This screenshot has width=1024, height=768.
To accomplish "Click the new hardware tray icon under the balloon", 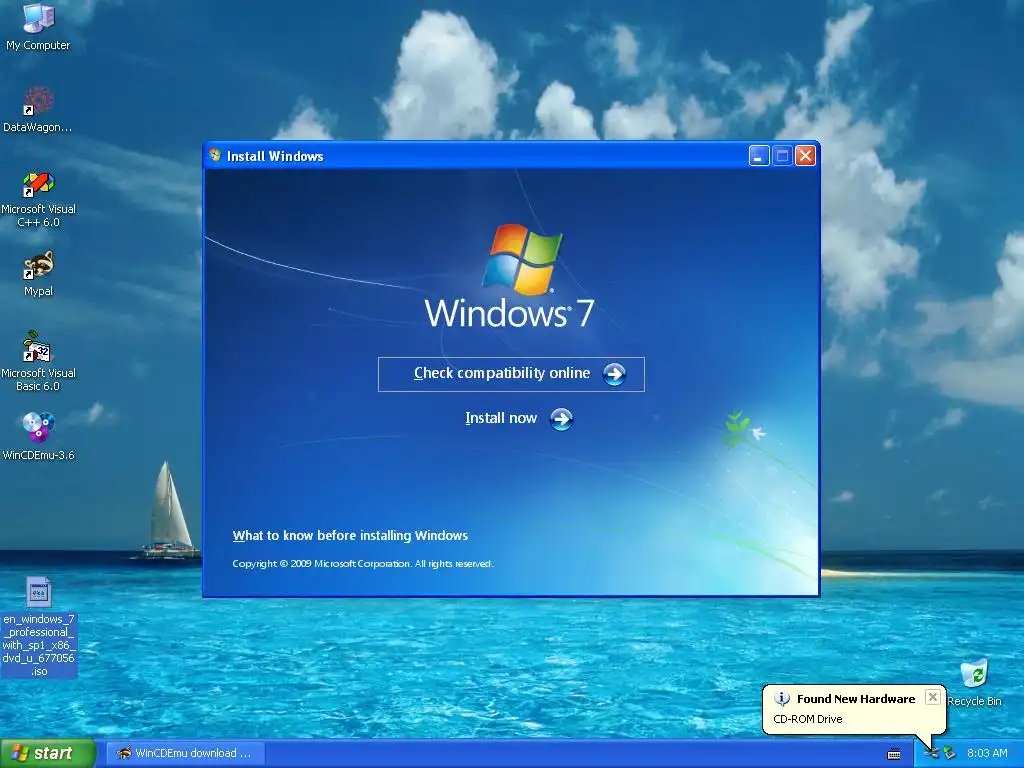I will [x=933, y=754].
